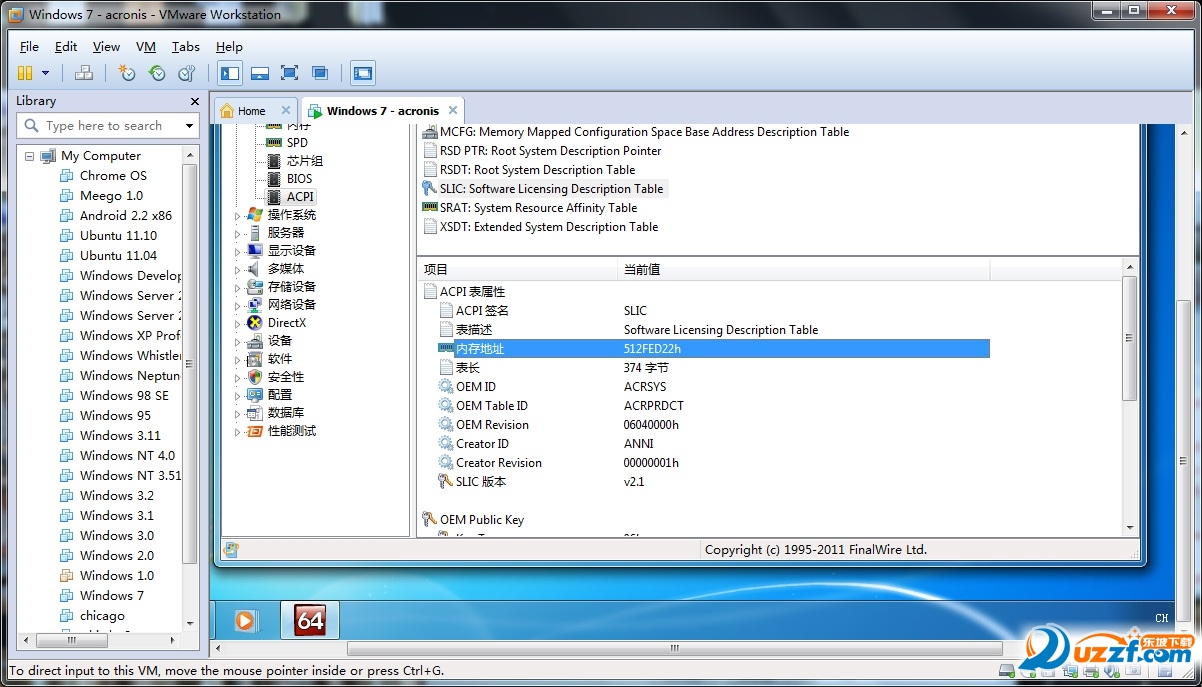
Task: Toggle the library sidebar view button
Action: (x=230, y=73)
